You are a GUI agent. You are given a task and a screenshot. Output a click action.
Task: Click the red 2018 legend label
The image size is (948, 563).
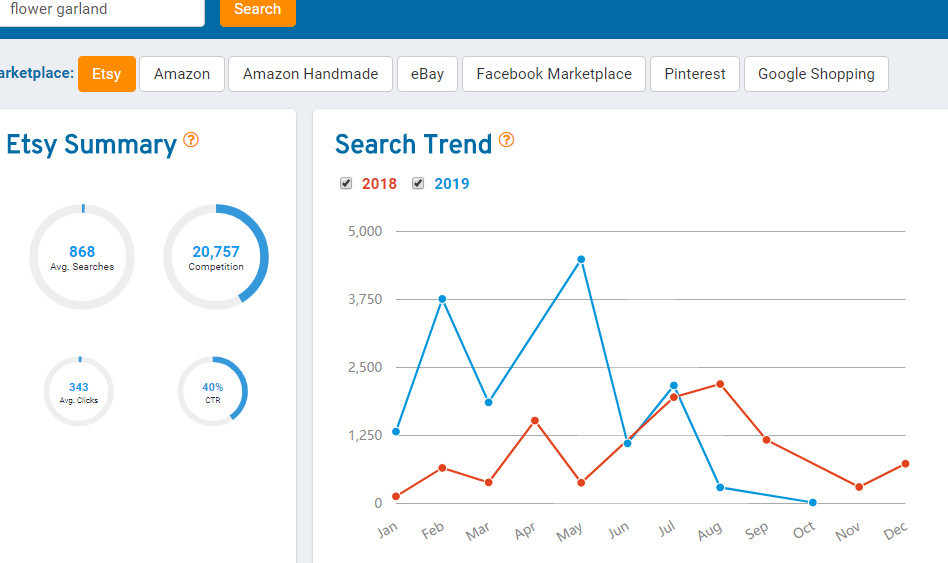click(379, 184)
